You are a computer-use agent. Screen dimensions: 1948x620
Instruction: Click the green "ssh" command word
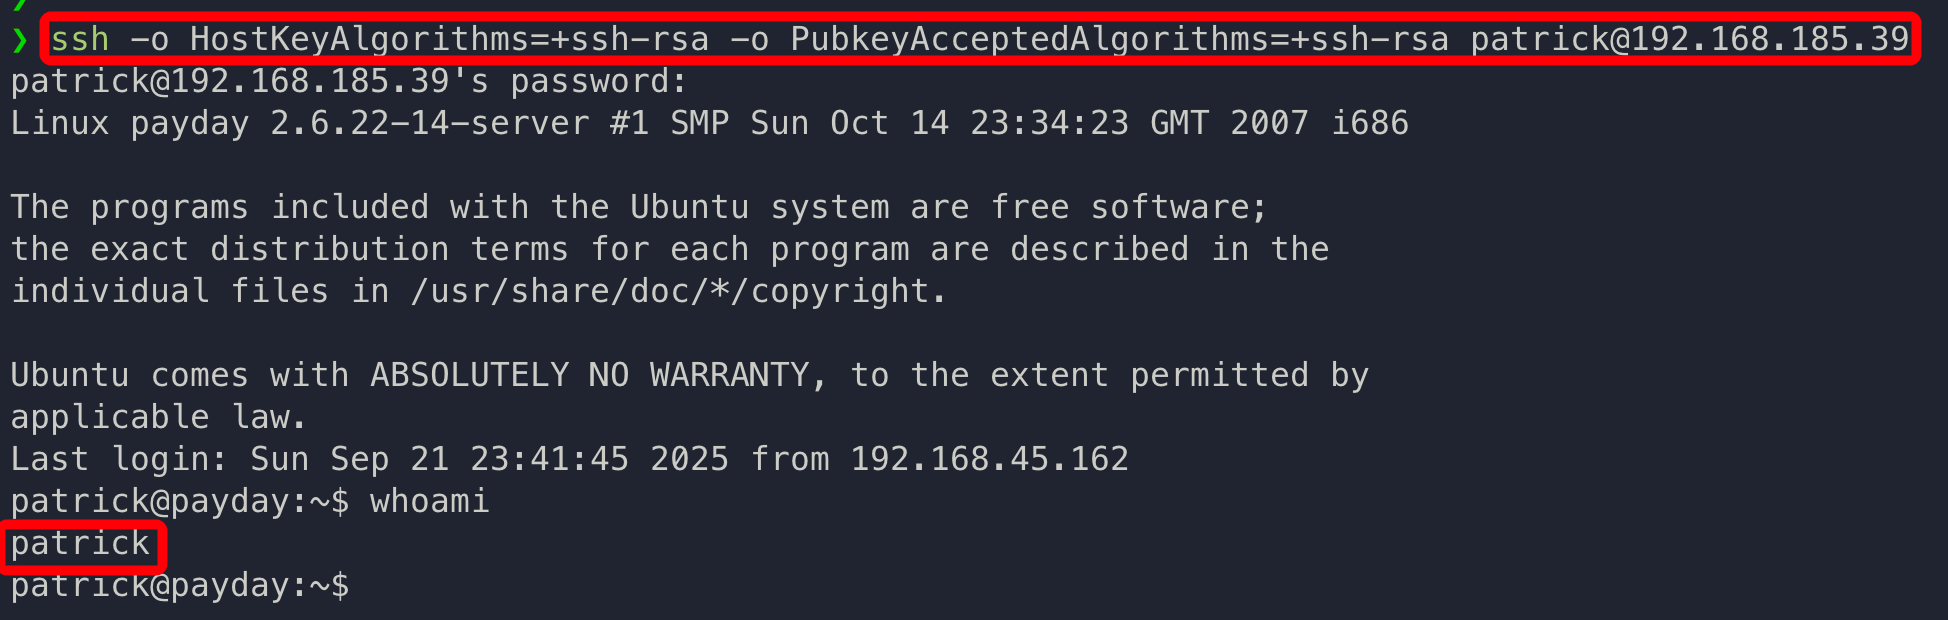[x=80, y=40]
